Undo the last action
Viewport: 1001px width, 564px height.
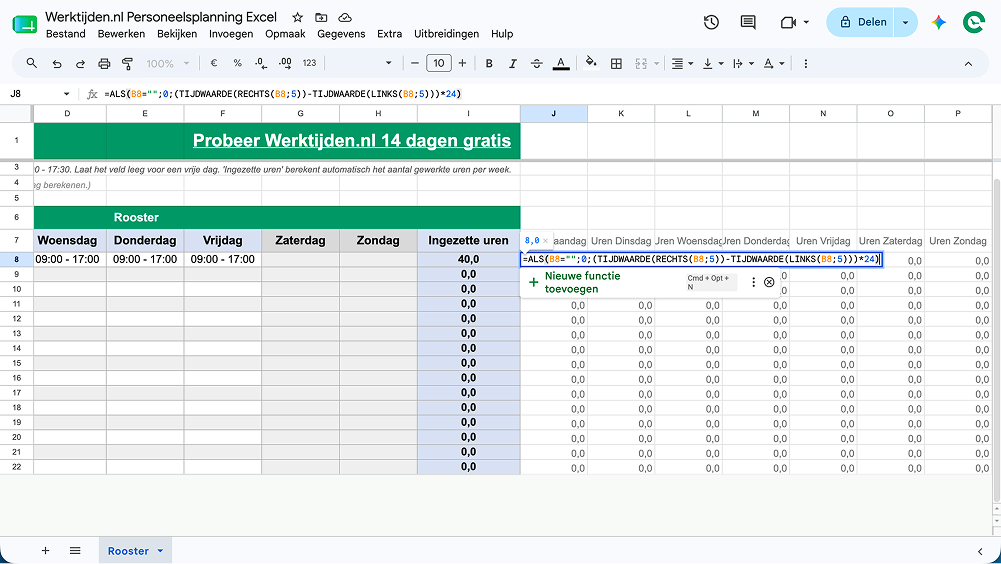pos(57,63)
